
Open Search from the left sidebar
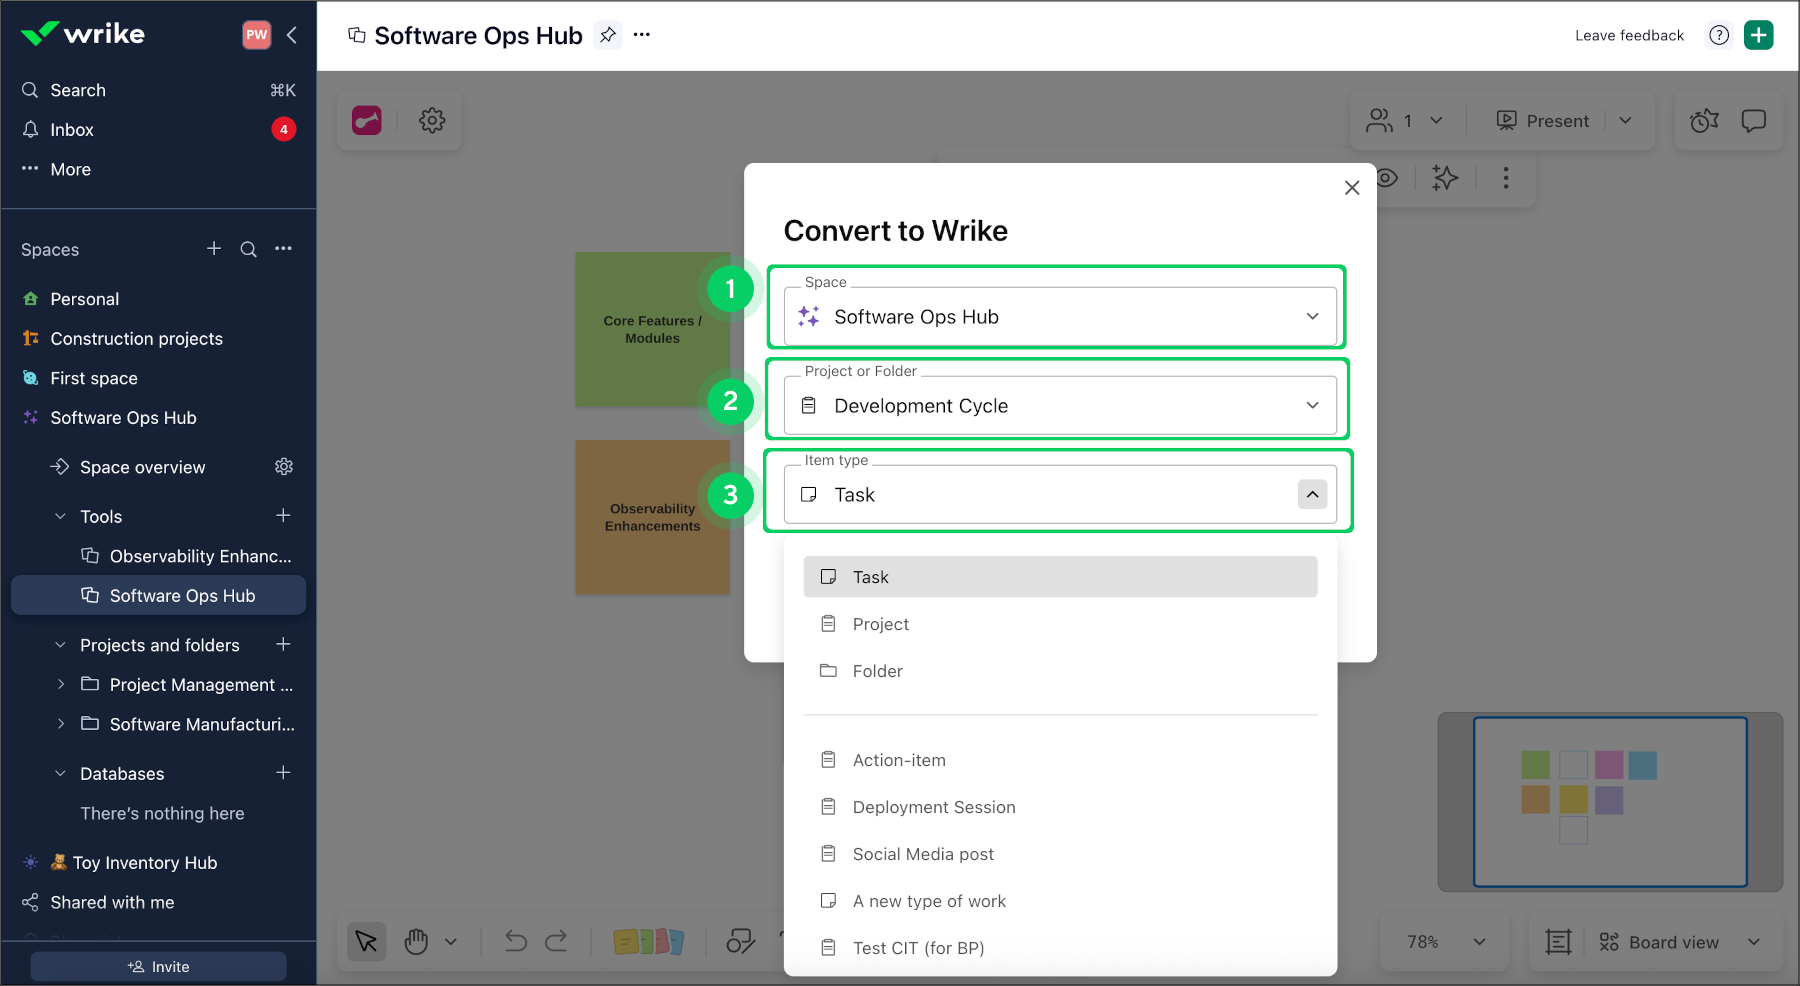click(x=77, y=89)
